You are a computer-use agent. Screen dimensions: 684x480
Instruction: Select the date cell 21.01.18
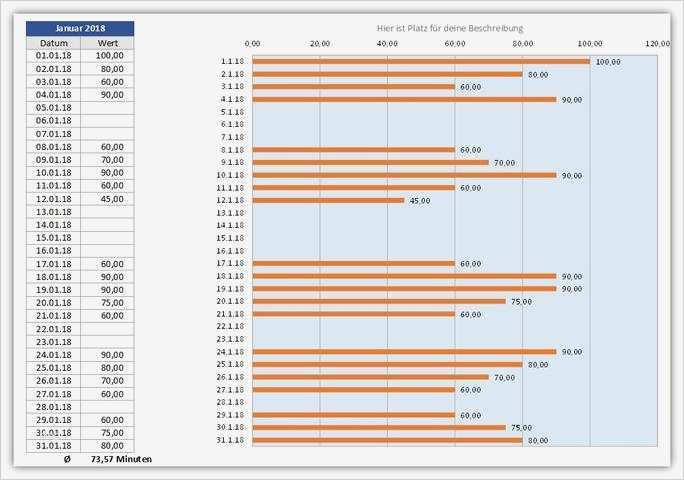point(54,315)
